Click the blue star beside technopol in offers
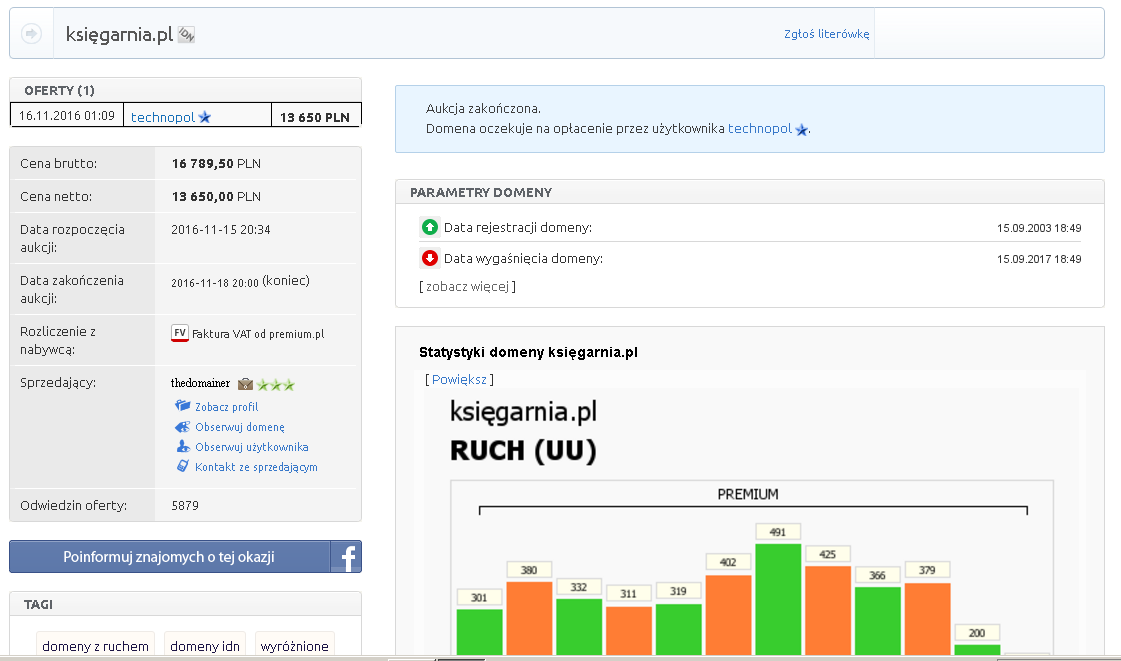 (205, 117)
